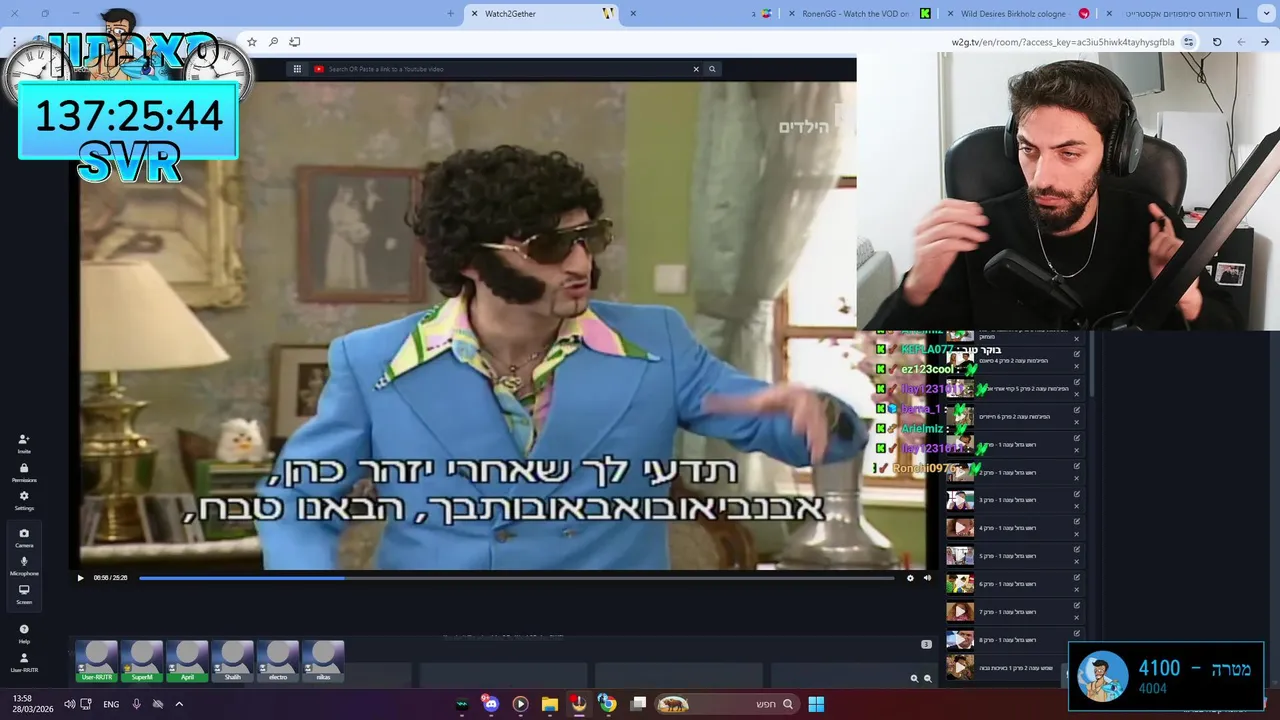Select the YouTube source icon in search bar

pos(319,69)
